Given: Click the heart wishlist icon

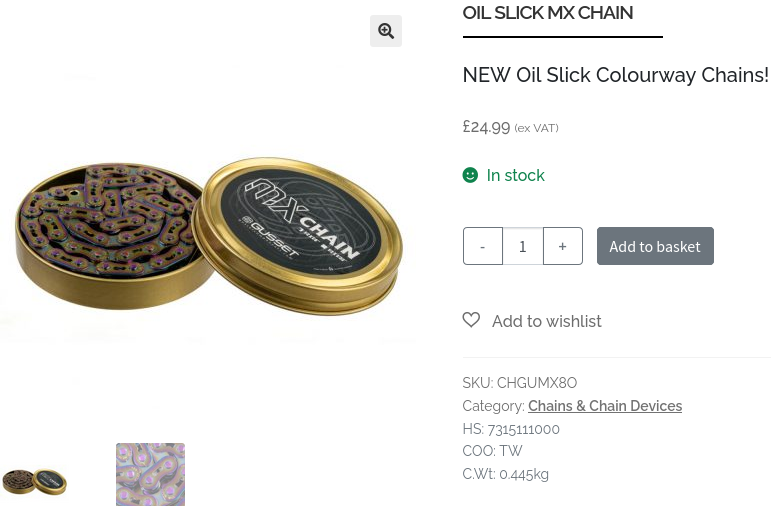Looking at the screenshot, I should coord(471,320).
